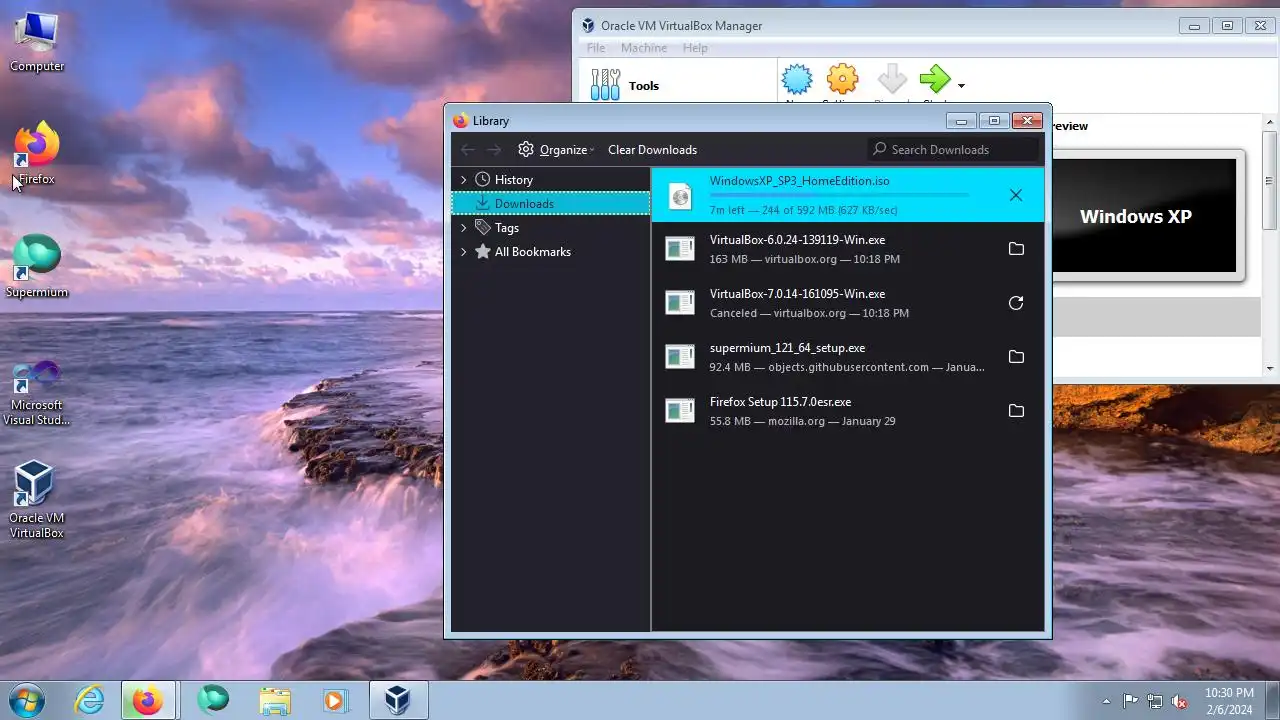Focus the Search Downloads field
This screenshot has width=1280, height=720.
pos(953,149)
